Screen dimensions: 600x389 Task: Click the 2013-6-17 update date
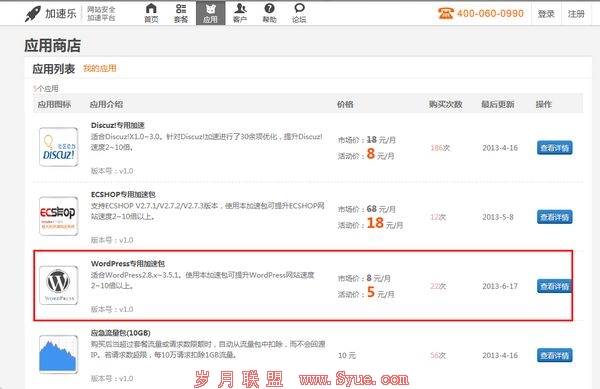click(500, 286)
